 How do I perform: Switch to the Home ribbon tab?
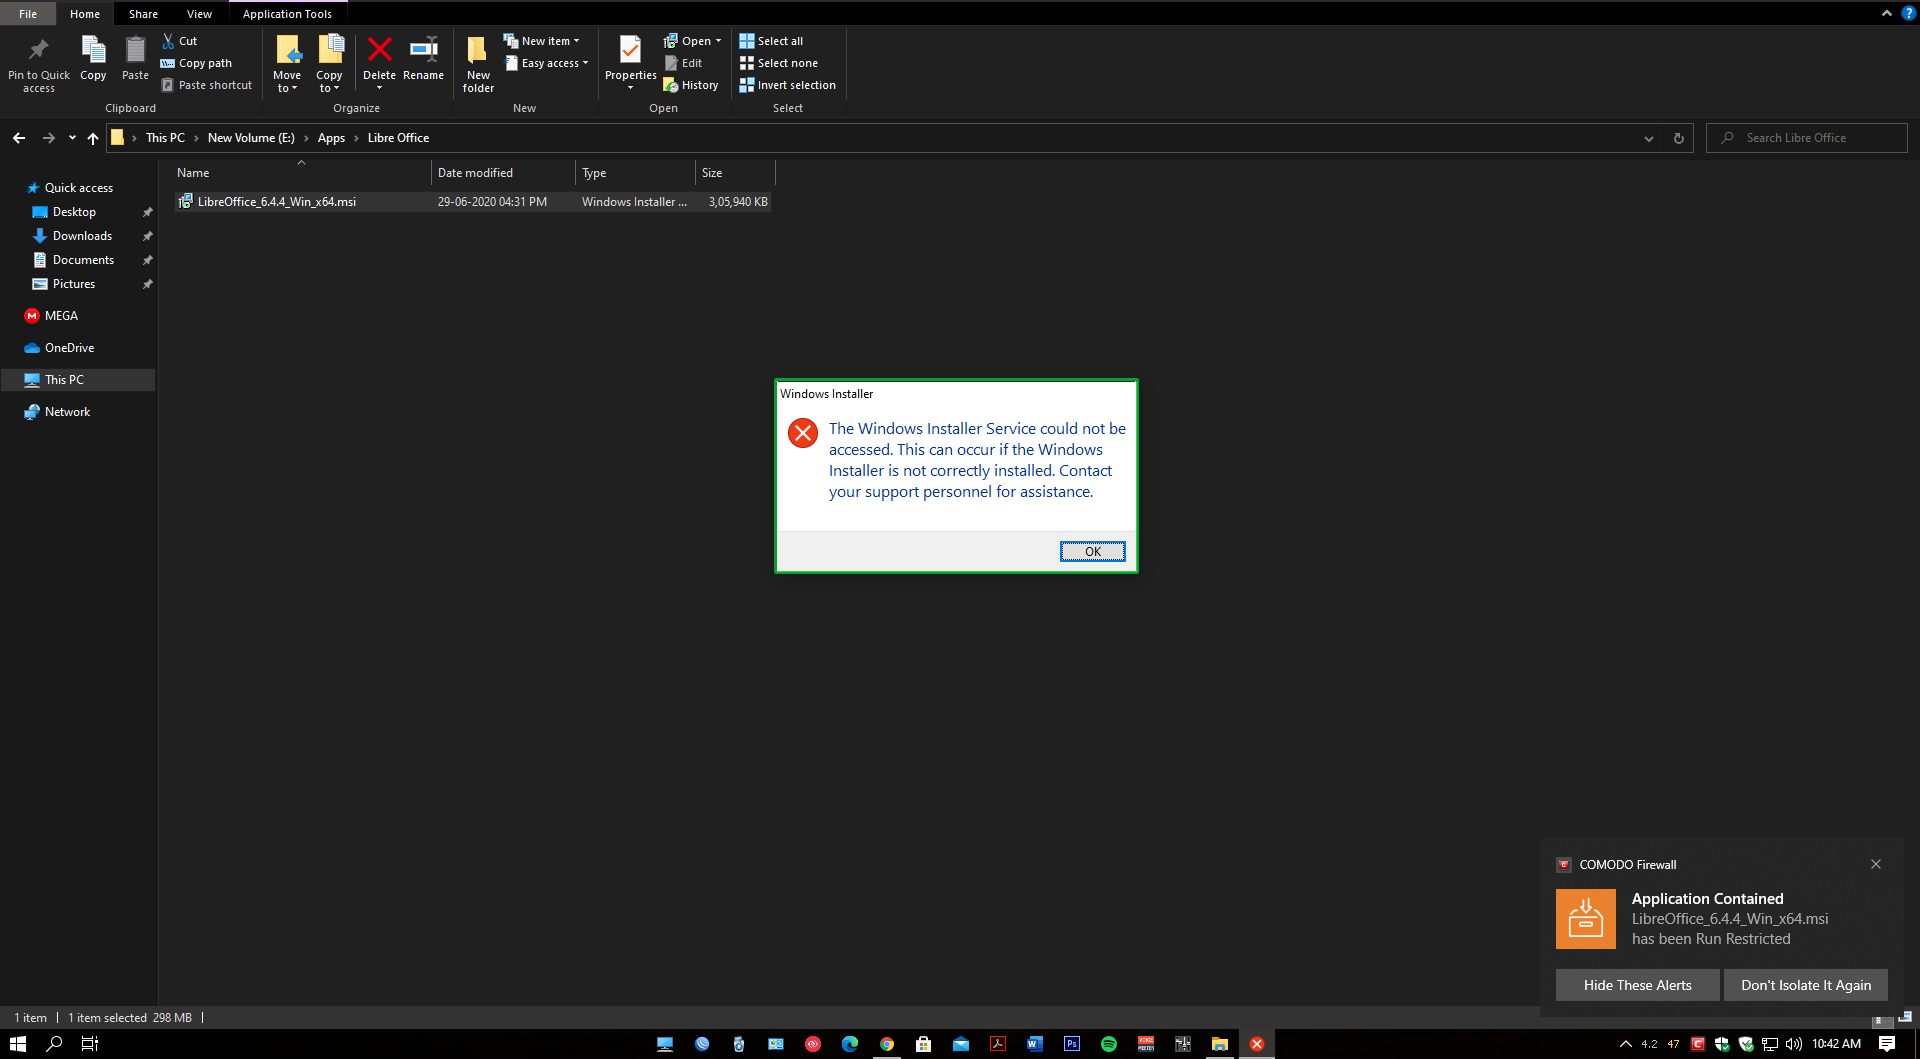tap(85, 14)
